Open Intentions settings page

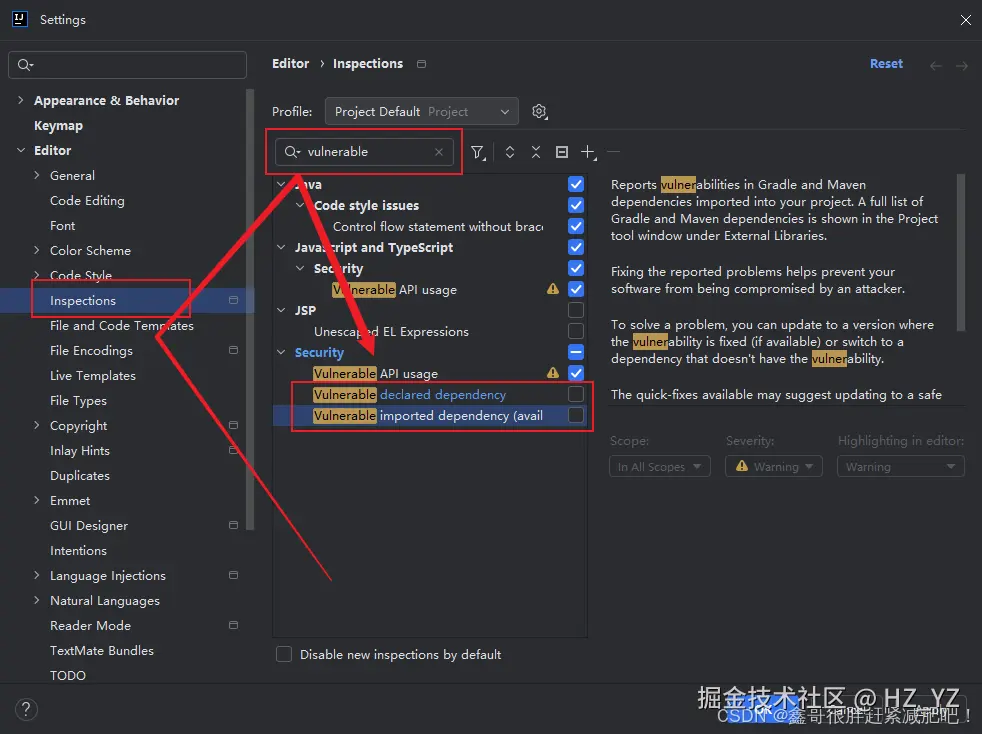78,550
